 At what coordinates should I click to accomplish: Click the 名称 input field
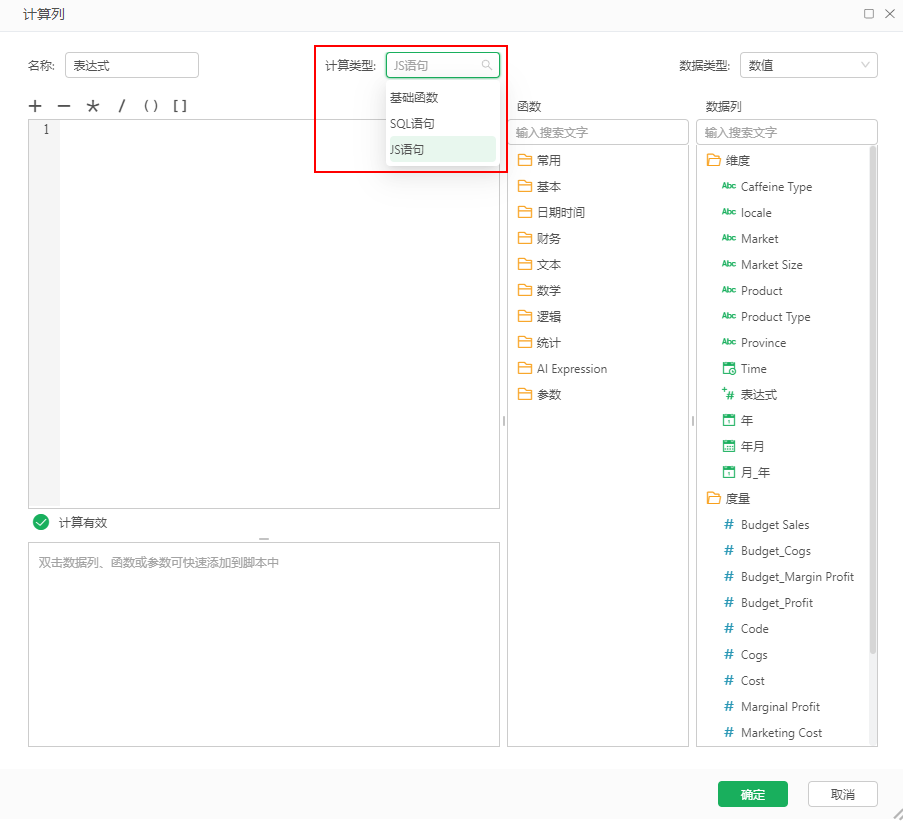[x=131, y=65]
